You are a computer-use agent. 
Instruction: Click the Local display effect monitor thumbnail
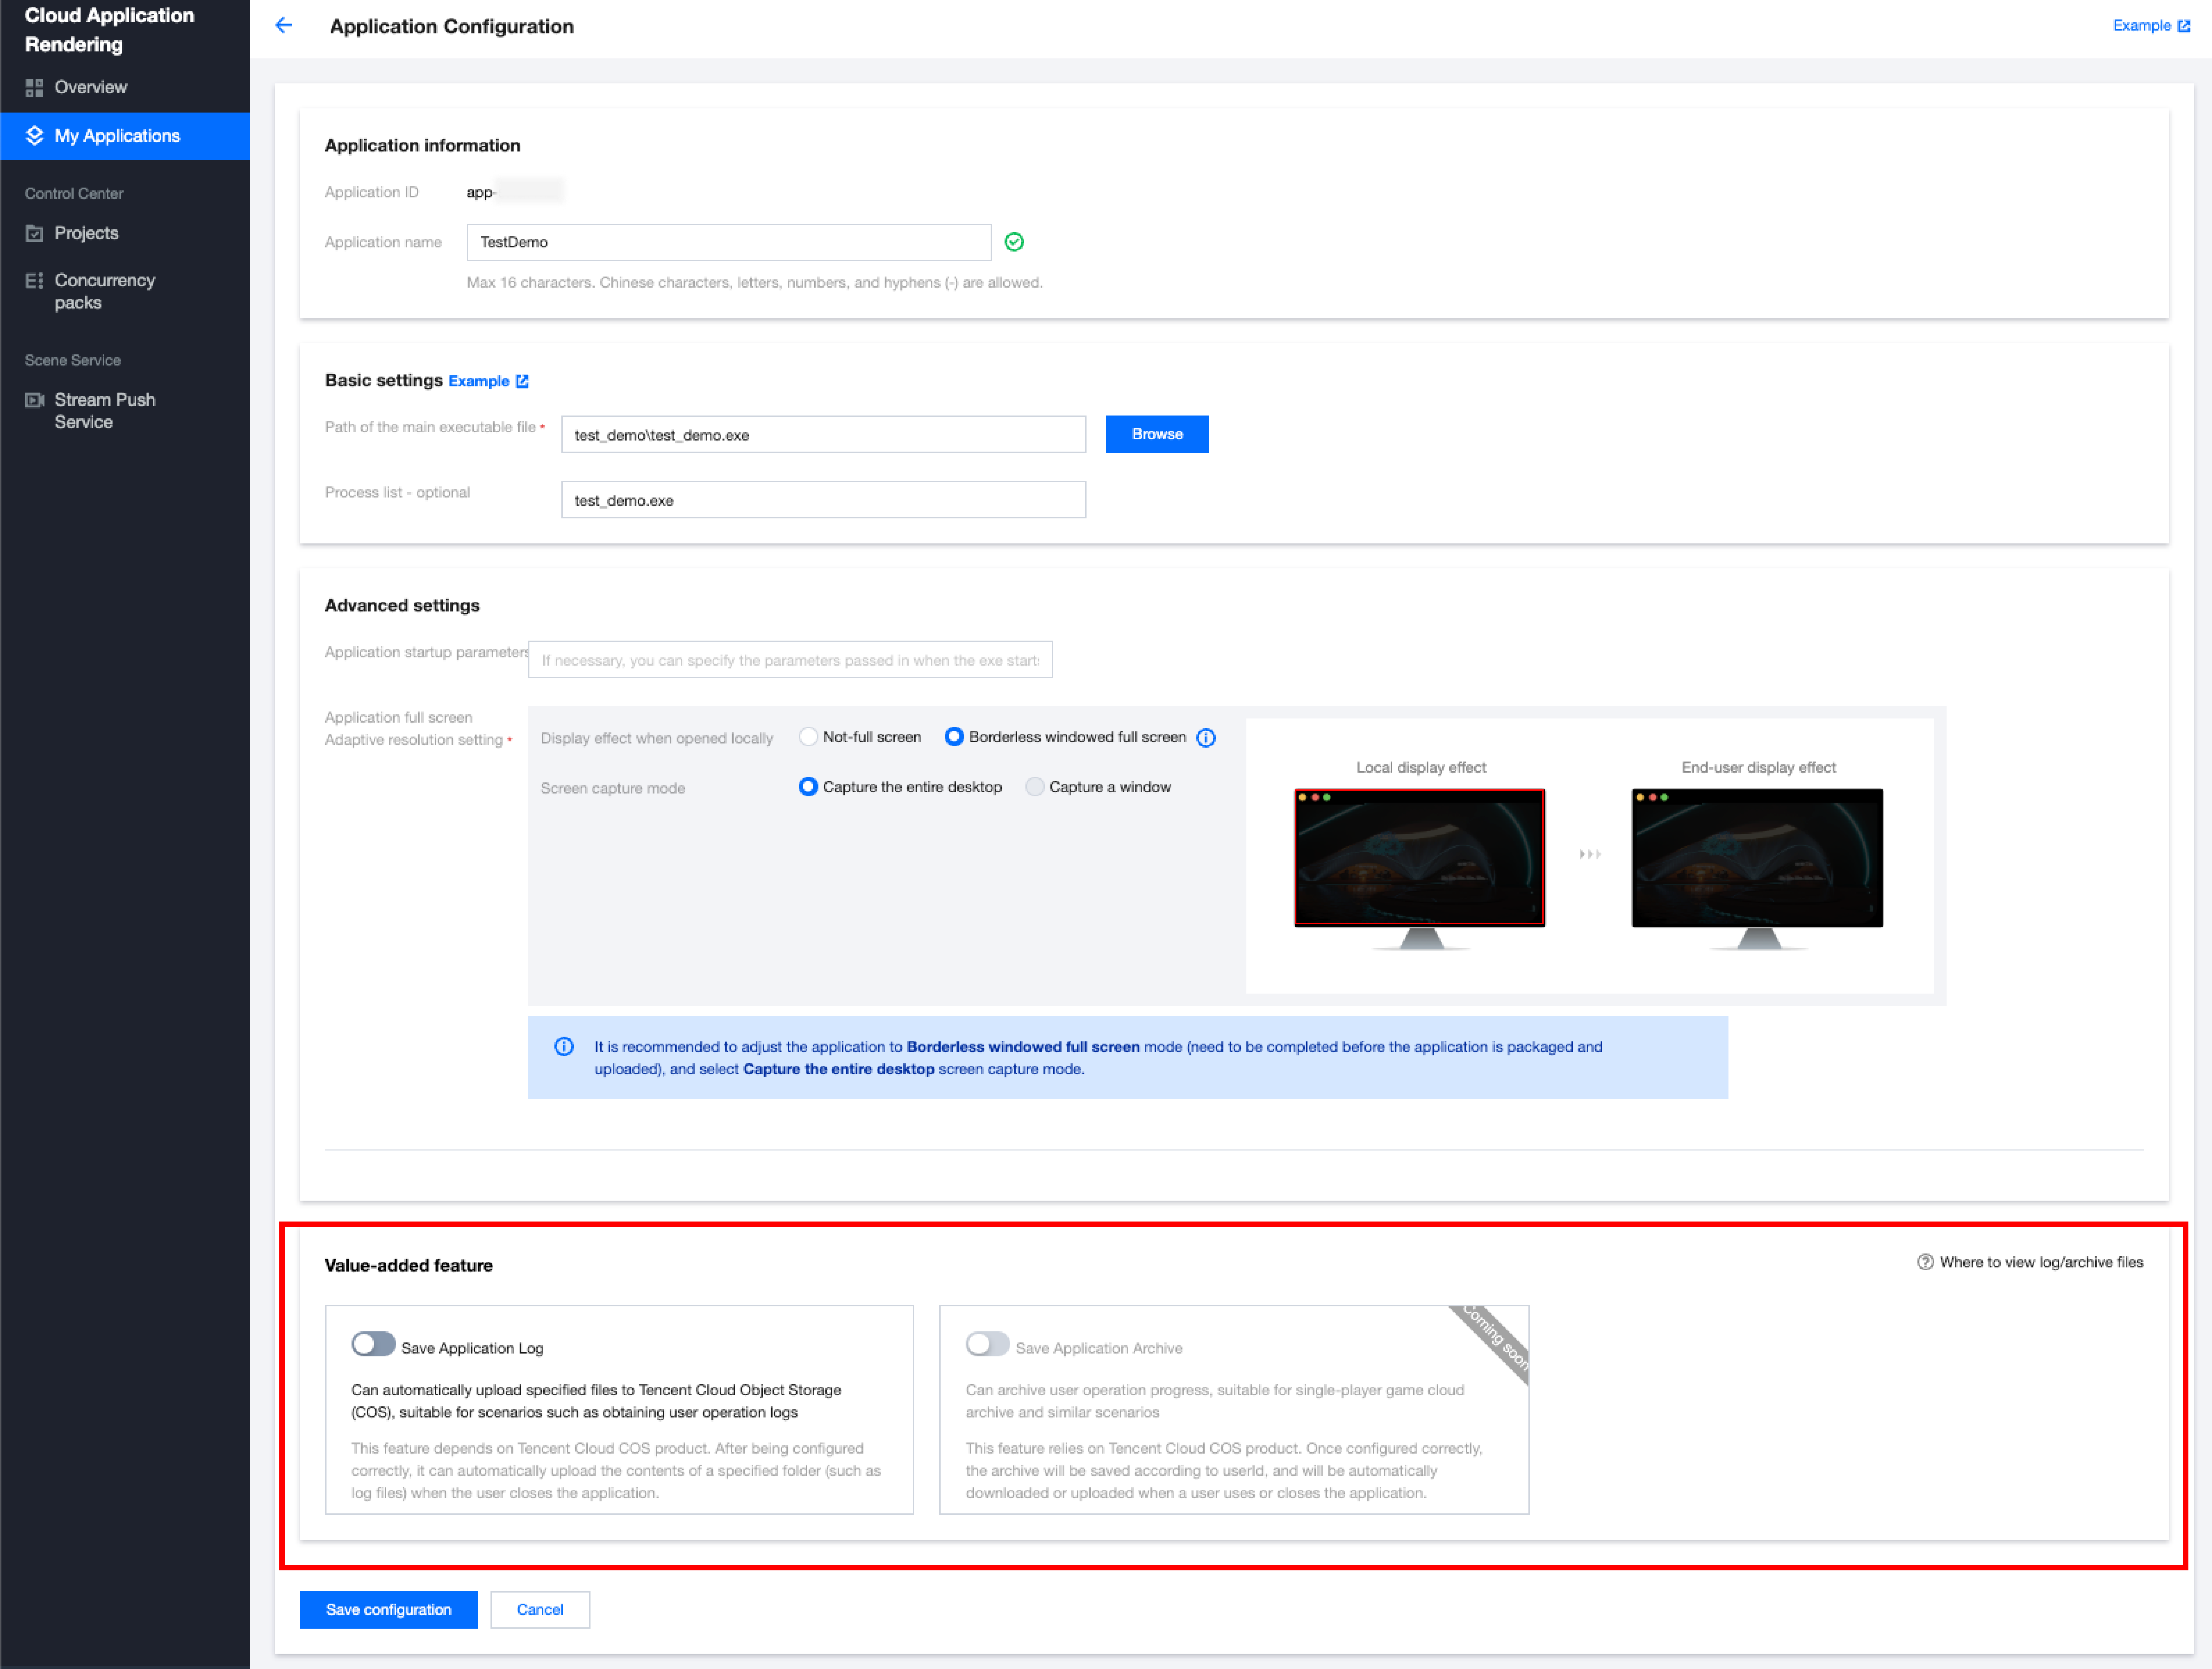[1419, 858]
